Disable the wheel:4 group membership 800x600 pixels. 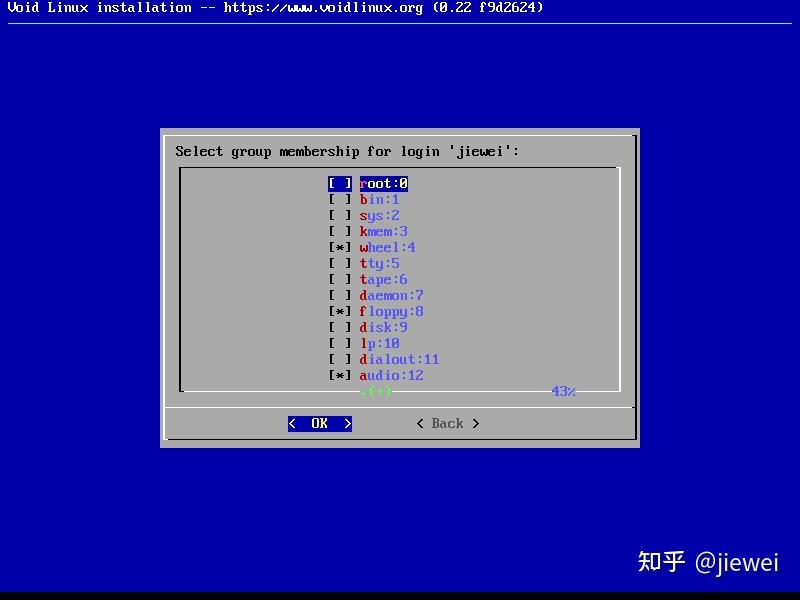tap(339, 247)
